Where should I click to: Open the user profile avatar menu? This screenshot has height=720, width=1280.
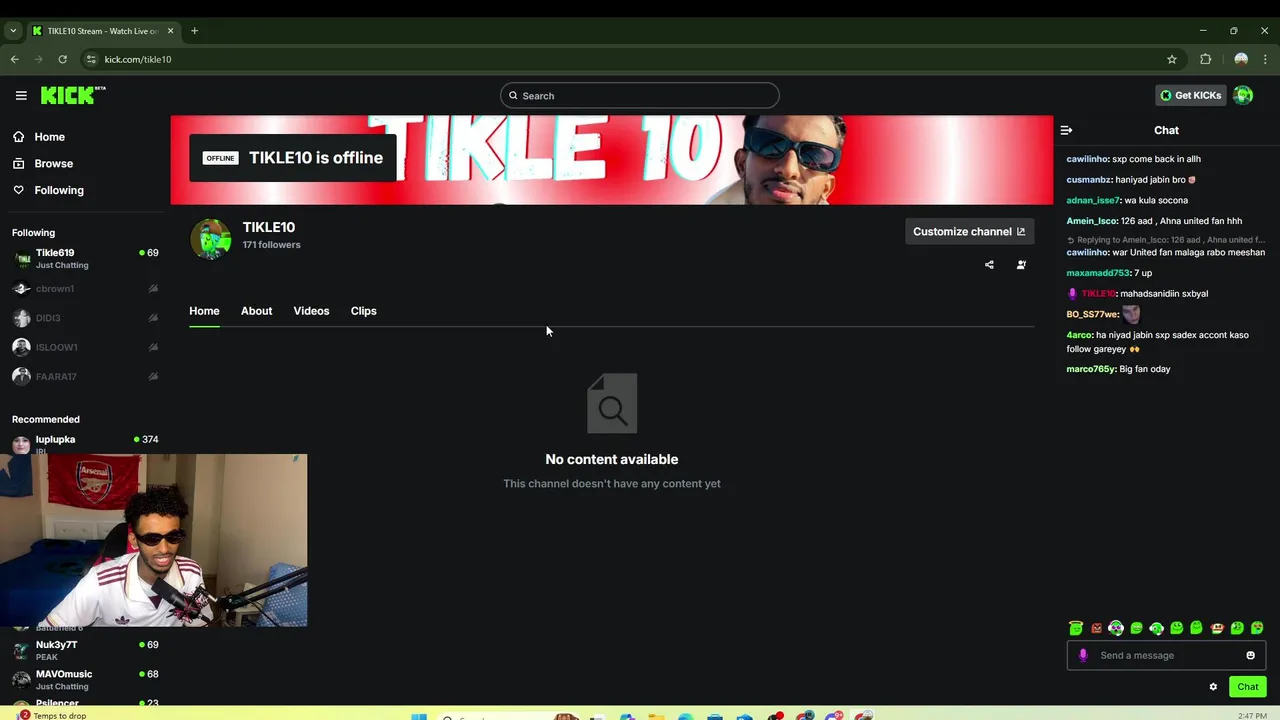[x=1243, y=95]
